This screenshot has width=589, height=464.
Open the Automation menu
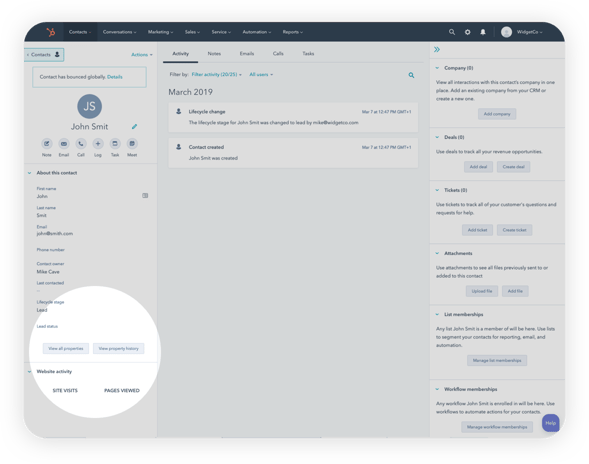pos(257,32)
